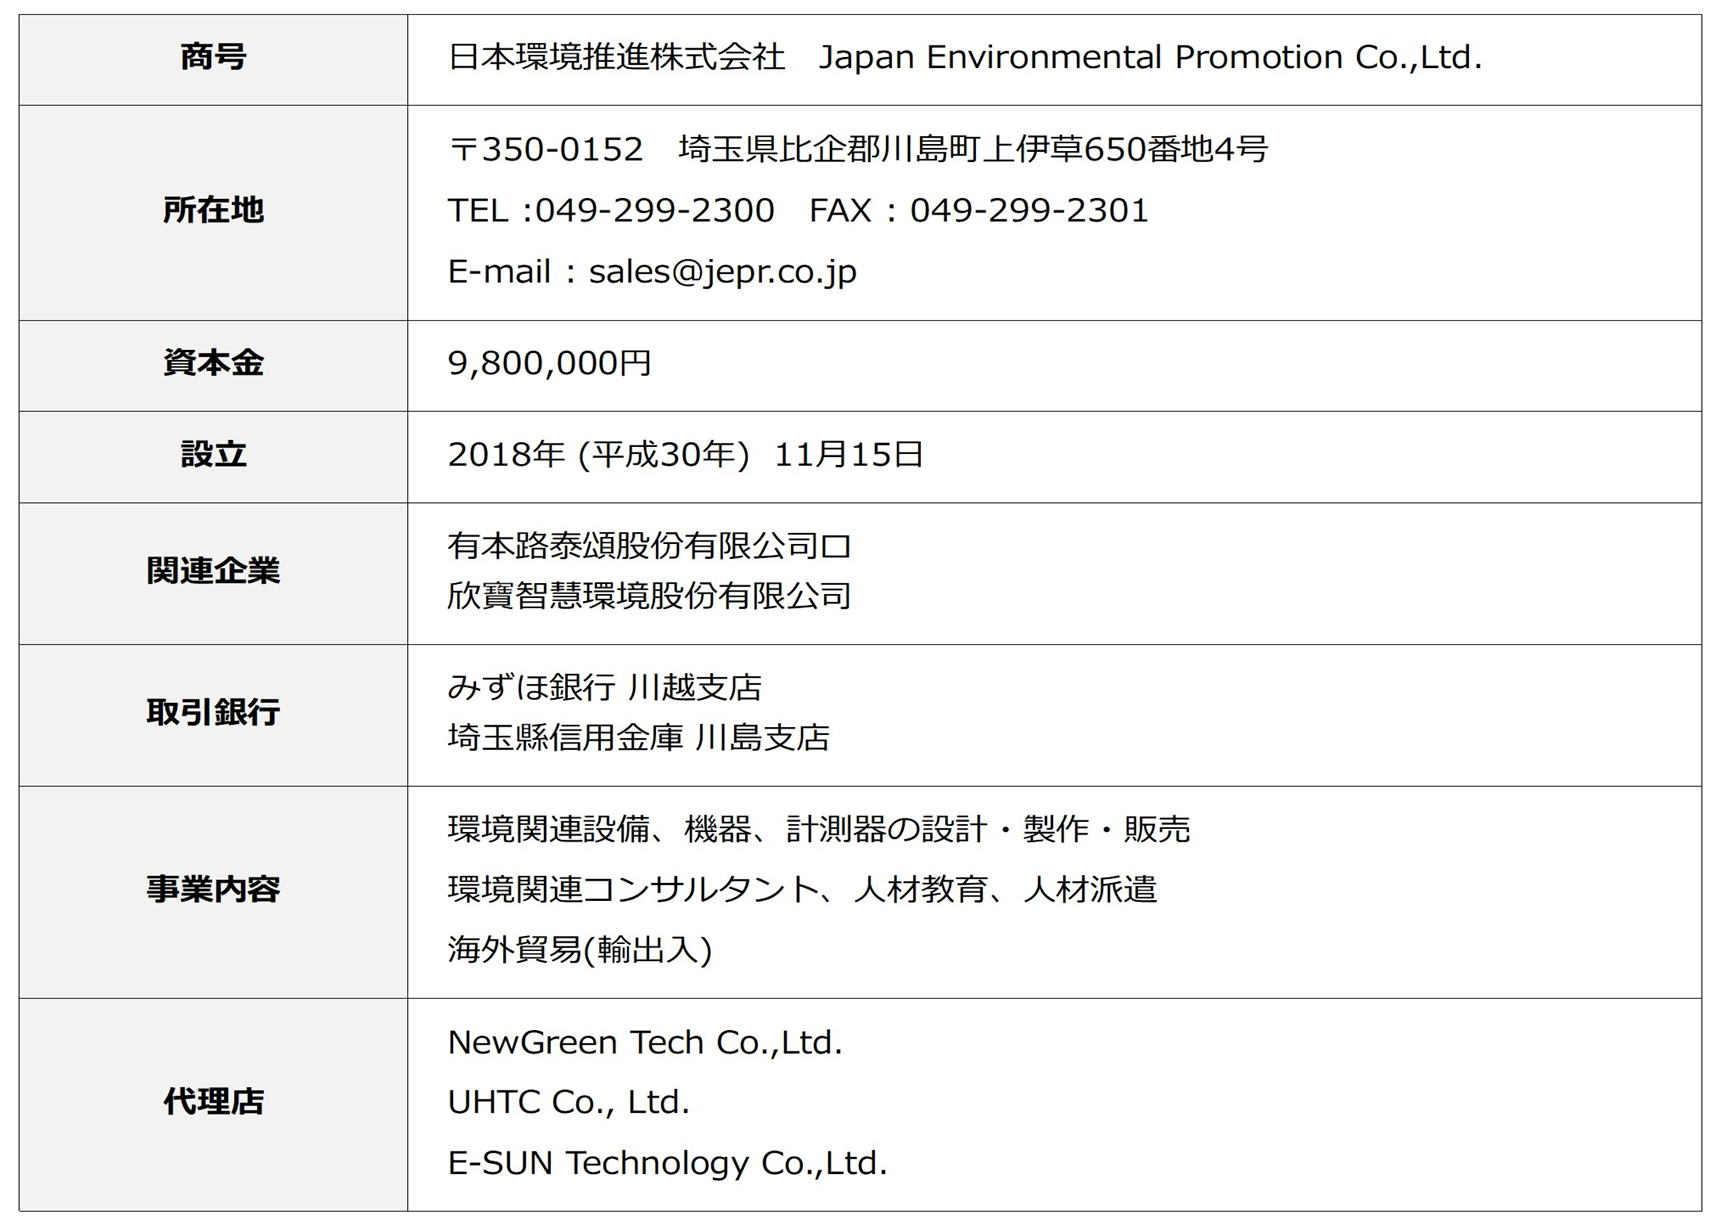
Task: Click the 資本金 row label
Action: (213, 362)
